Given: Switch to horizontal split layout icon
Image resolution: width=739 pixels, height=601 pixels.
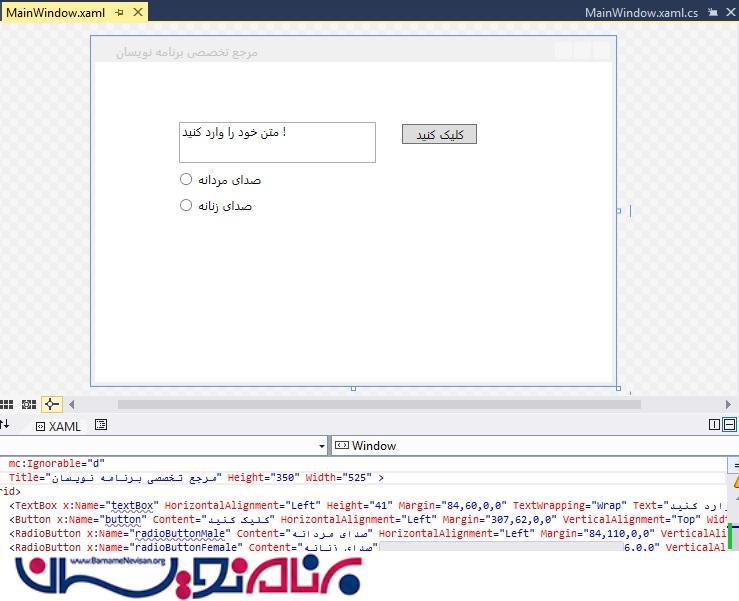Looking at the screenshot, I should coord(729,425).
